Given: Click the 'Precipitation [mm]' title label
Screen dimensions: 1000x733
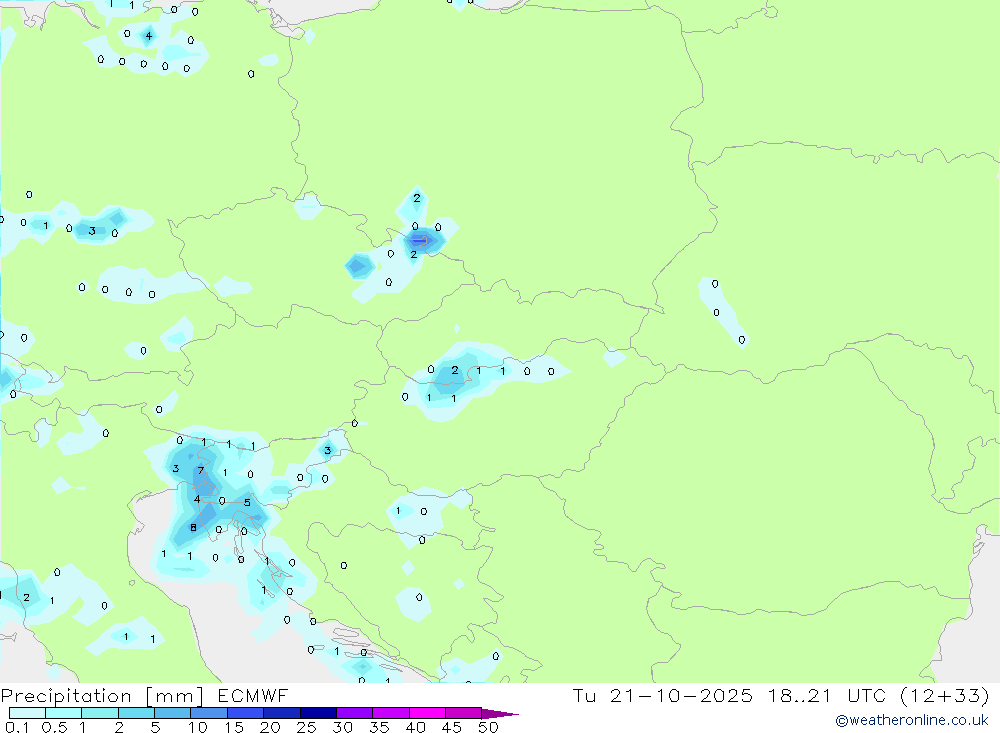Looking at the screenshot, I should (102, 696).
